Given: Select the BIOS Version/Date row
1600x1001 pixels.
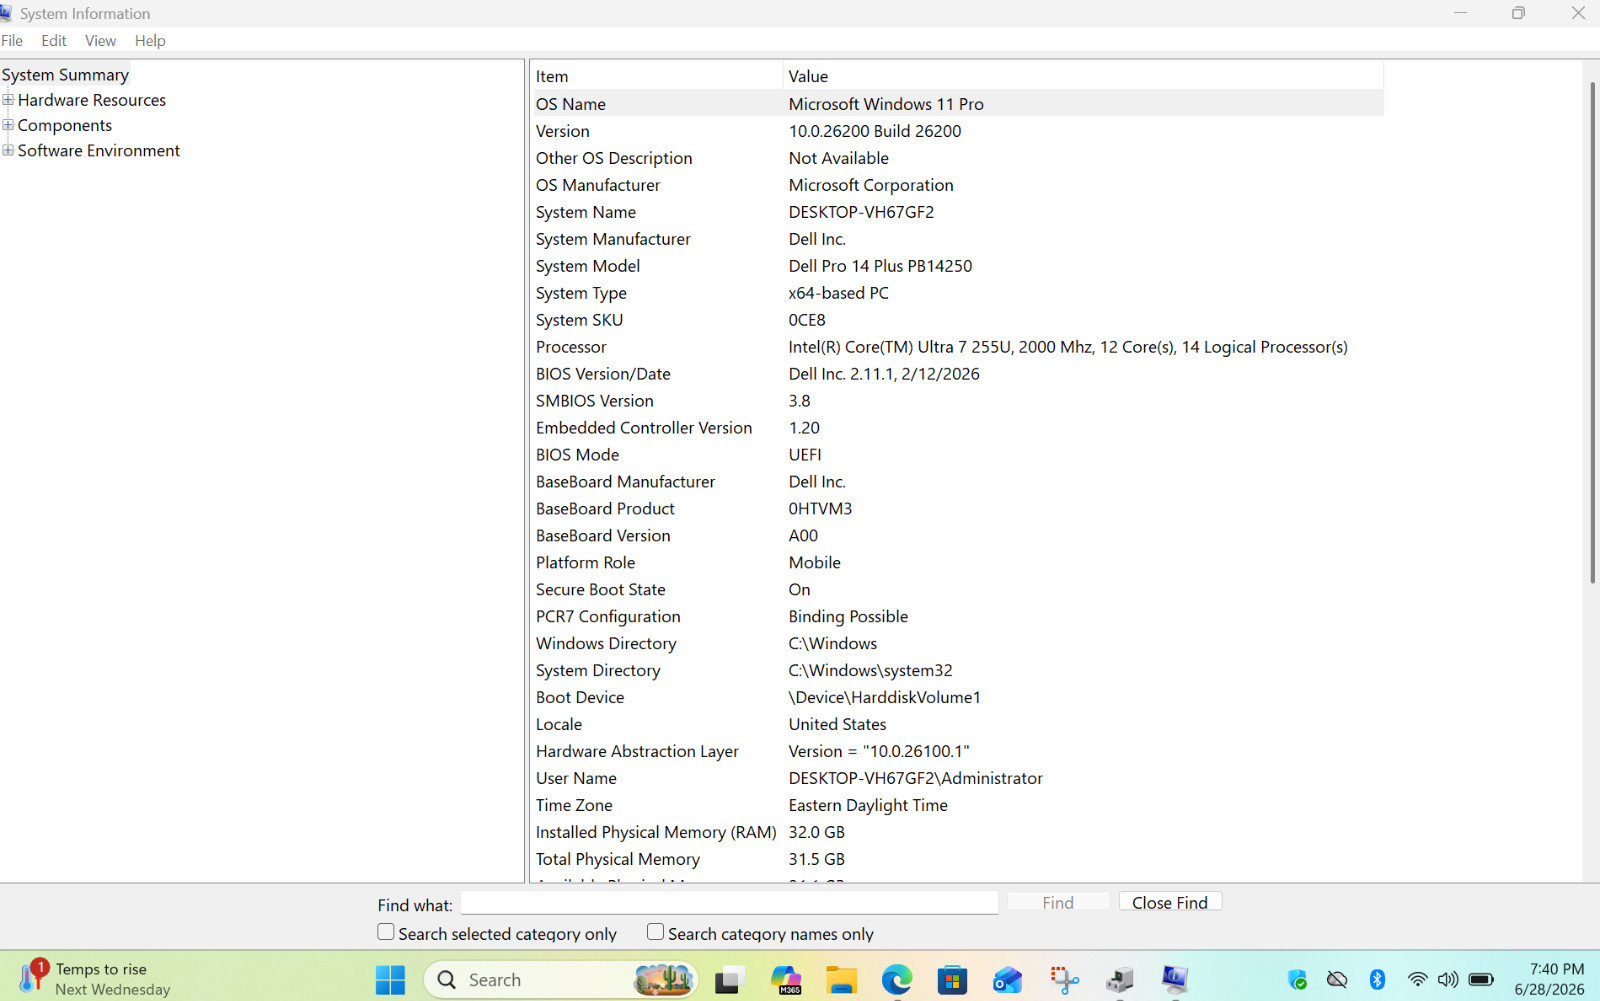Looking at the screenshot, I should 958,374.
